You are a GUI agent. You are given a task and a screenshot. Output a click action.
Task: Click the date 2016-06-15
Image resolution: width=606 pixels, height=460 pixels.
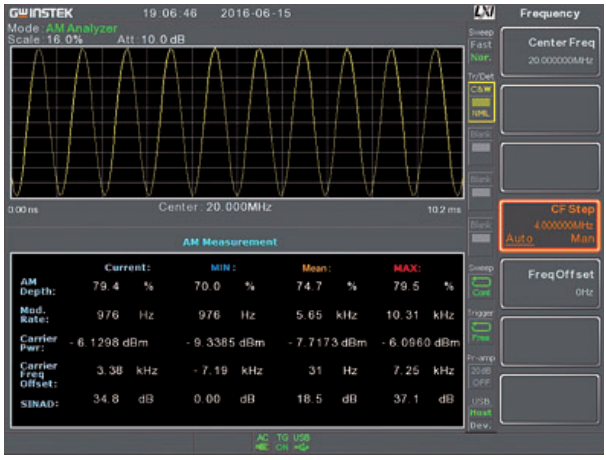tap(256, 14)
